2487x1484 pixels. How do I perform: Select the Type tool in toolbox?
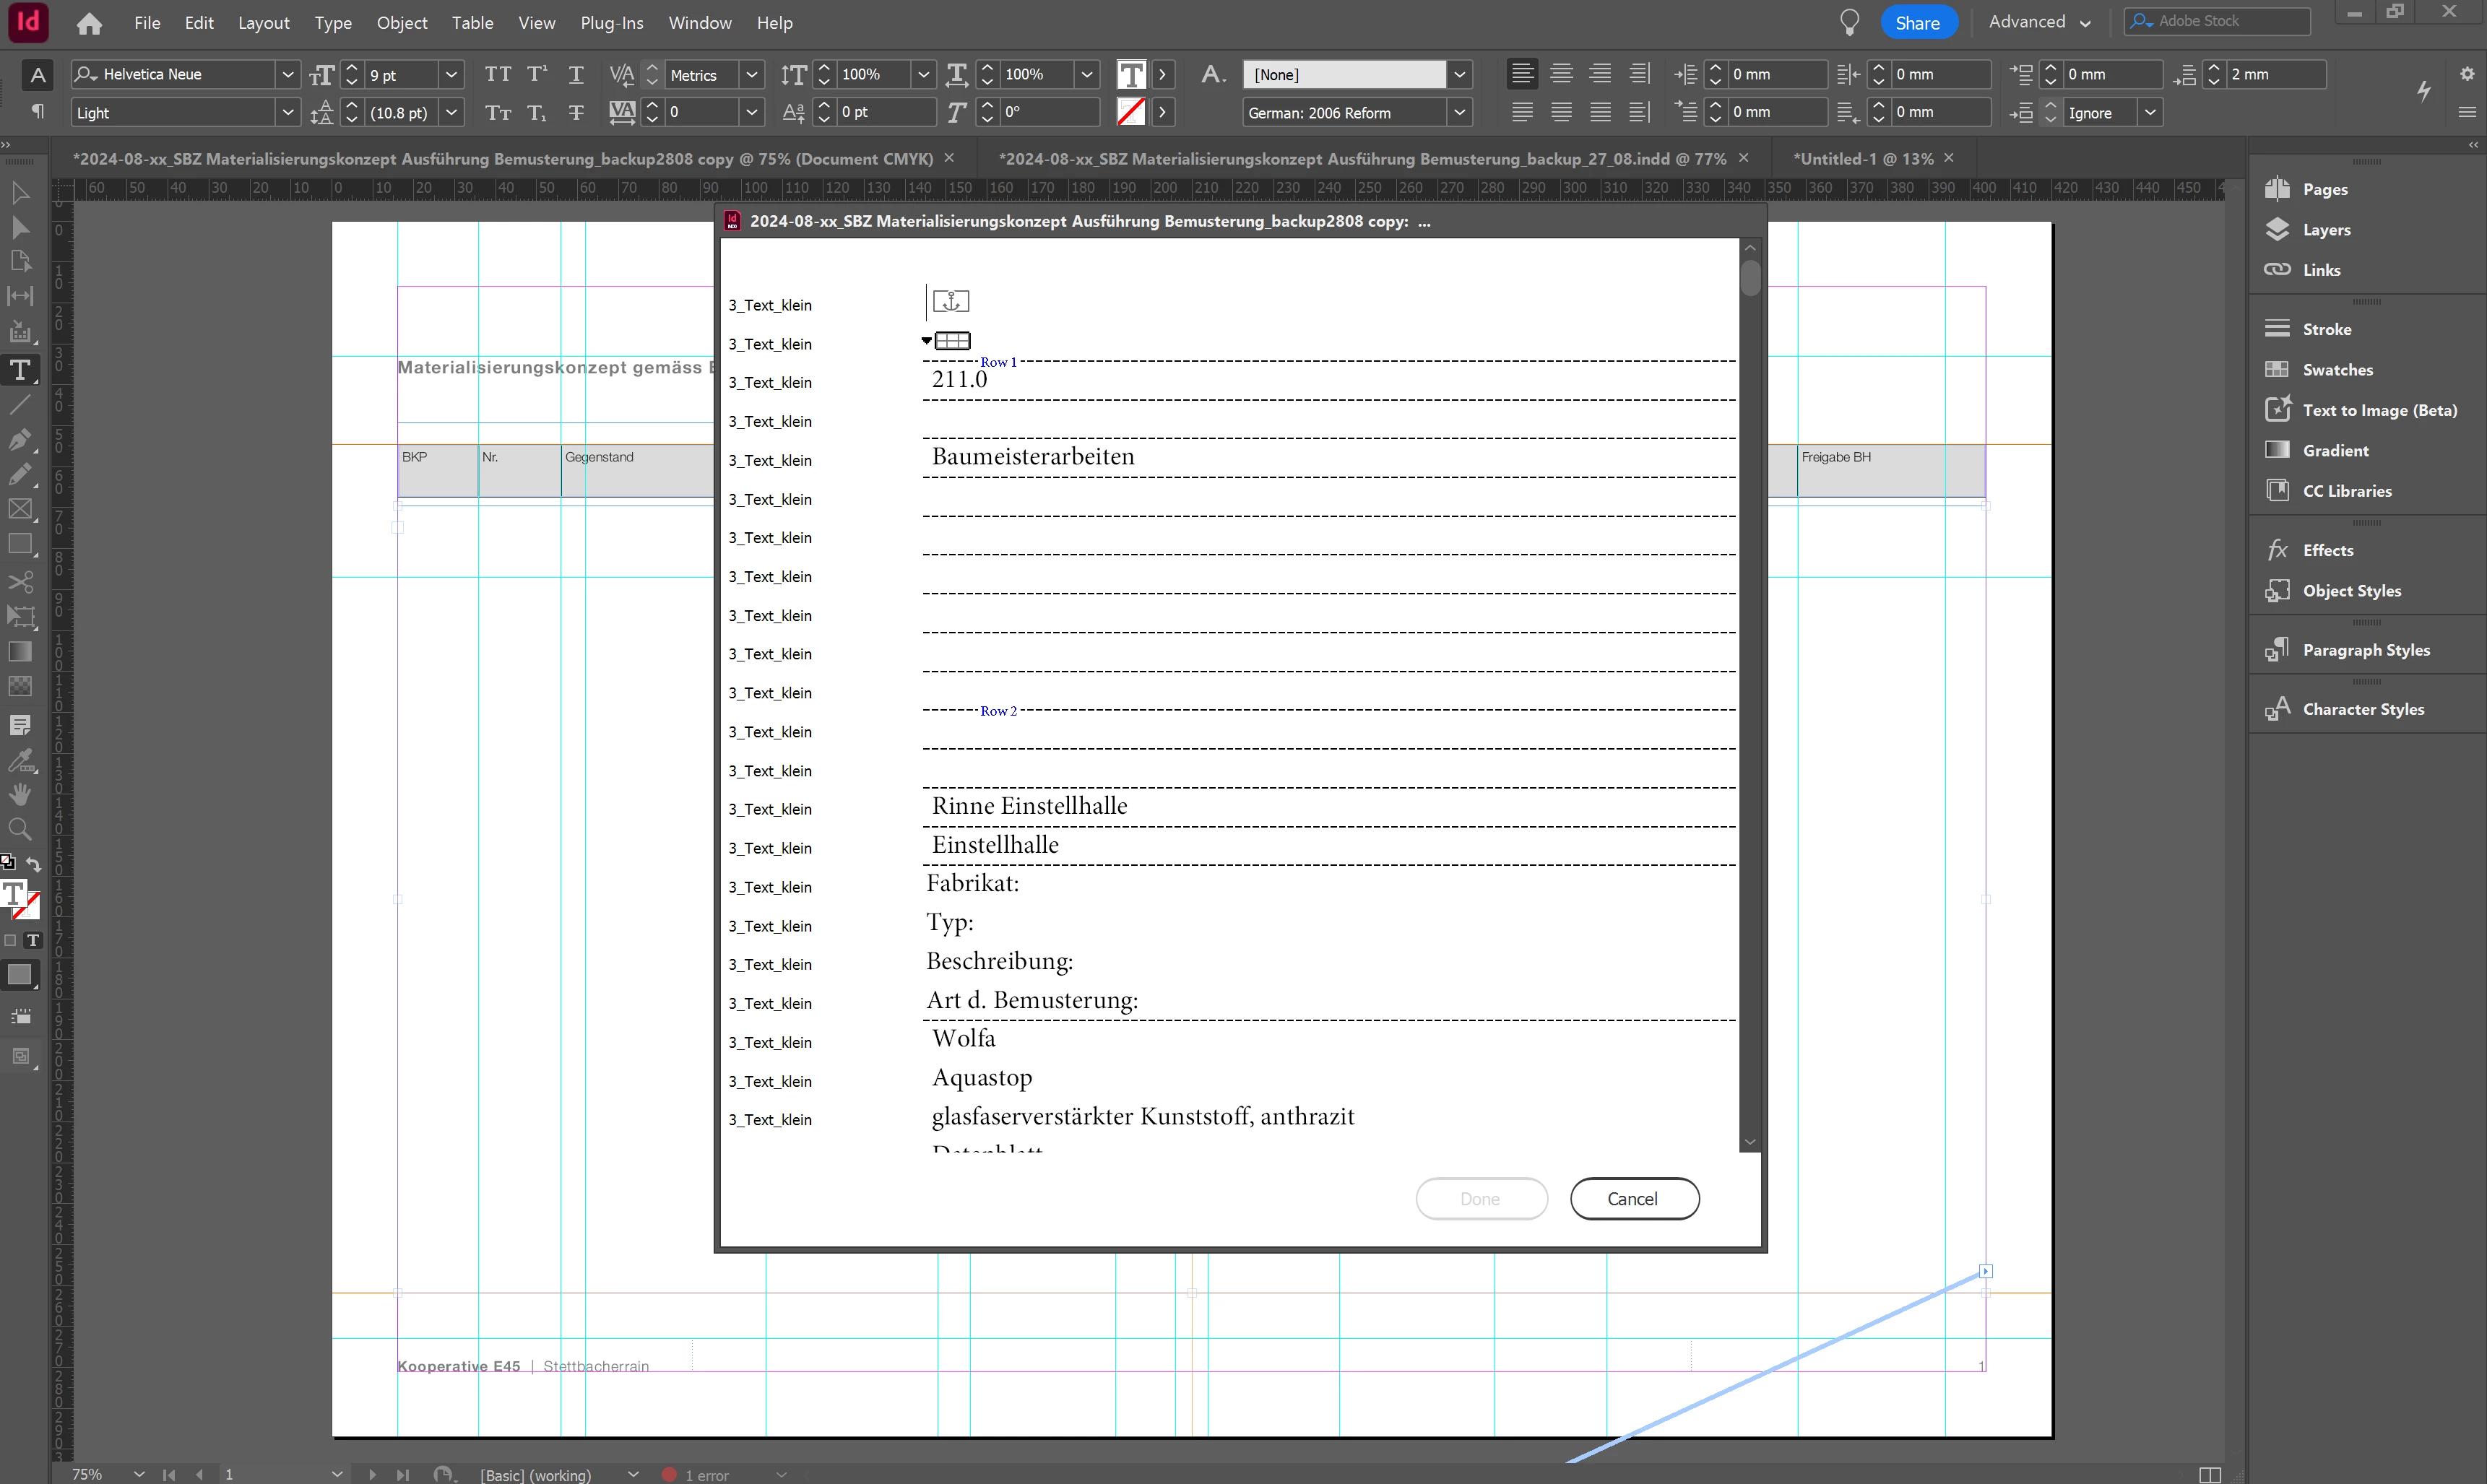click(x=20, y=370)
